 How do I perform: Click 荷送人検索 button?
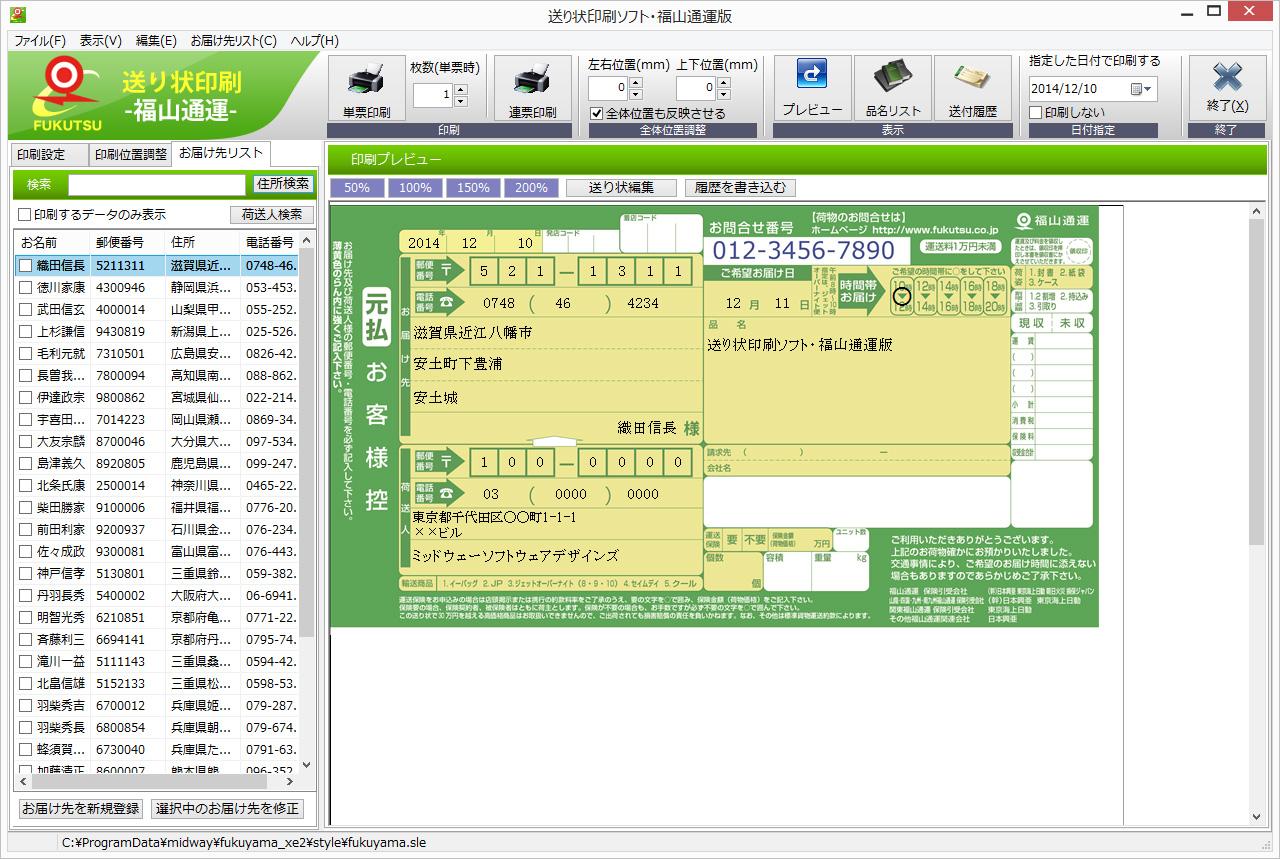[272, 215]
